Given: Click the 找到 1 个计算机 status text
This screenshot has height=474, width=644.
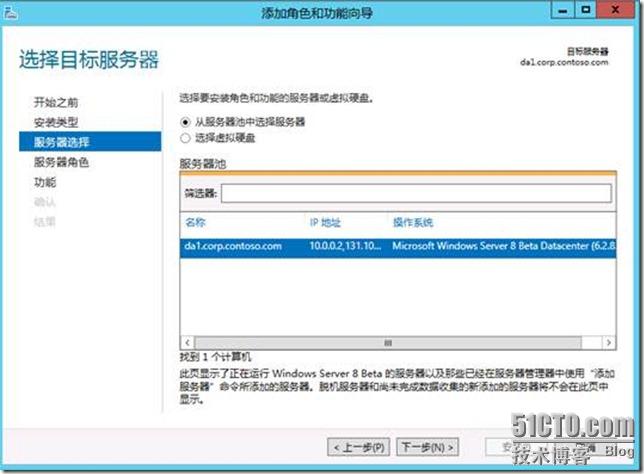Looking at the screenshot, I should pyautogui.click(x=215, y=357).
